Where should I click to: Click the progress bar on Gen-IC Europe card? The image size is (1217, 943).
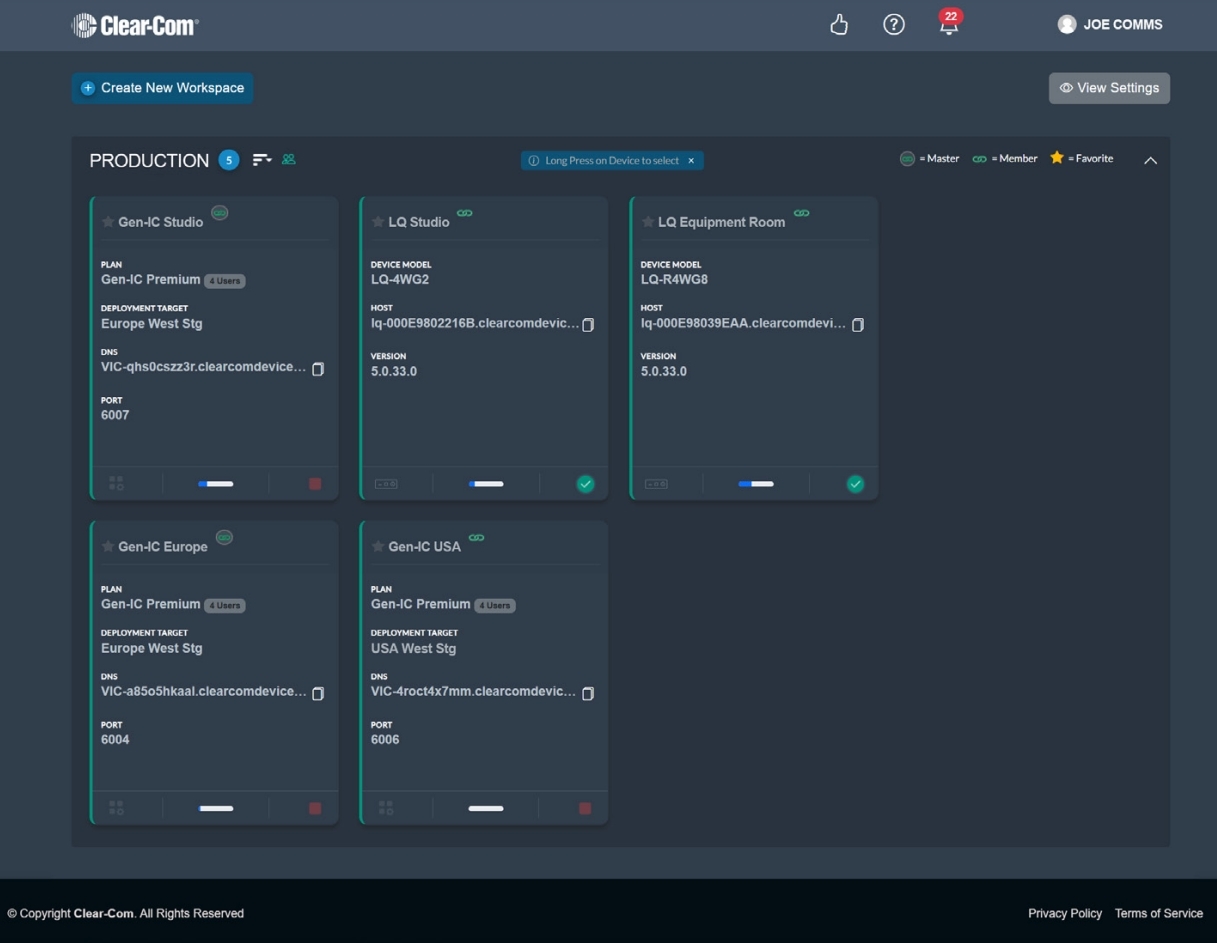point(216,808)
